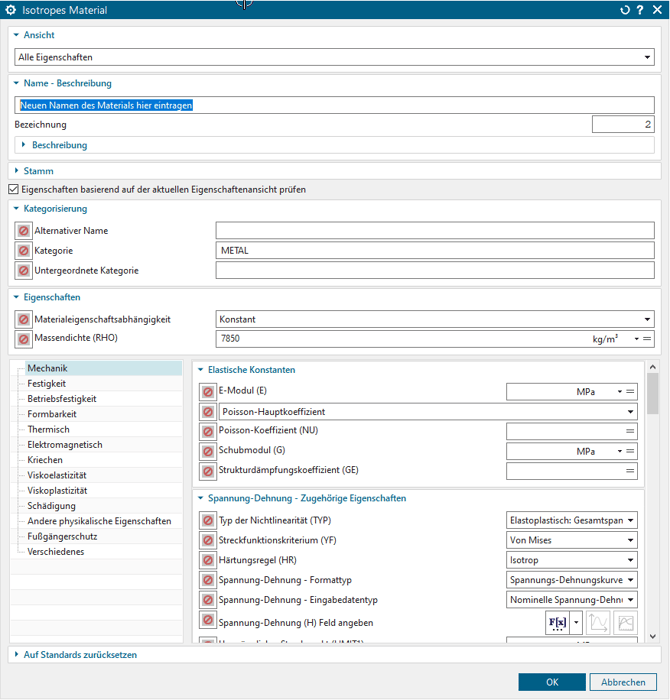
Task: Click the lock icon beside Härtungsregel (HR)
Action: pos(208,560)
